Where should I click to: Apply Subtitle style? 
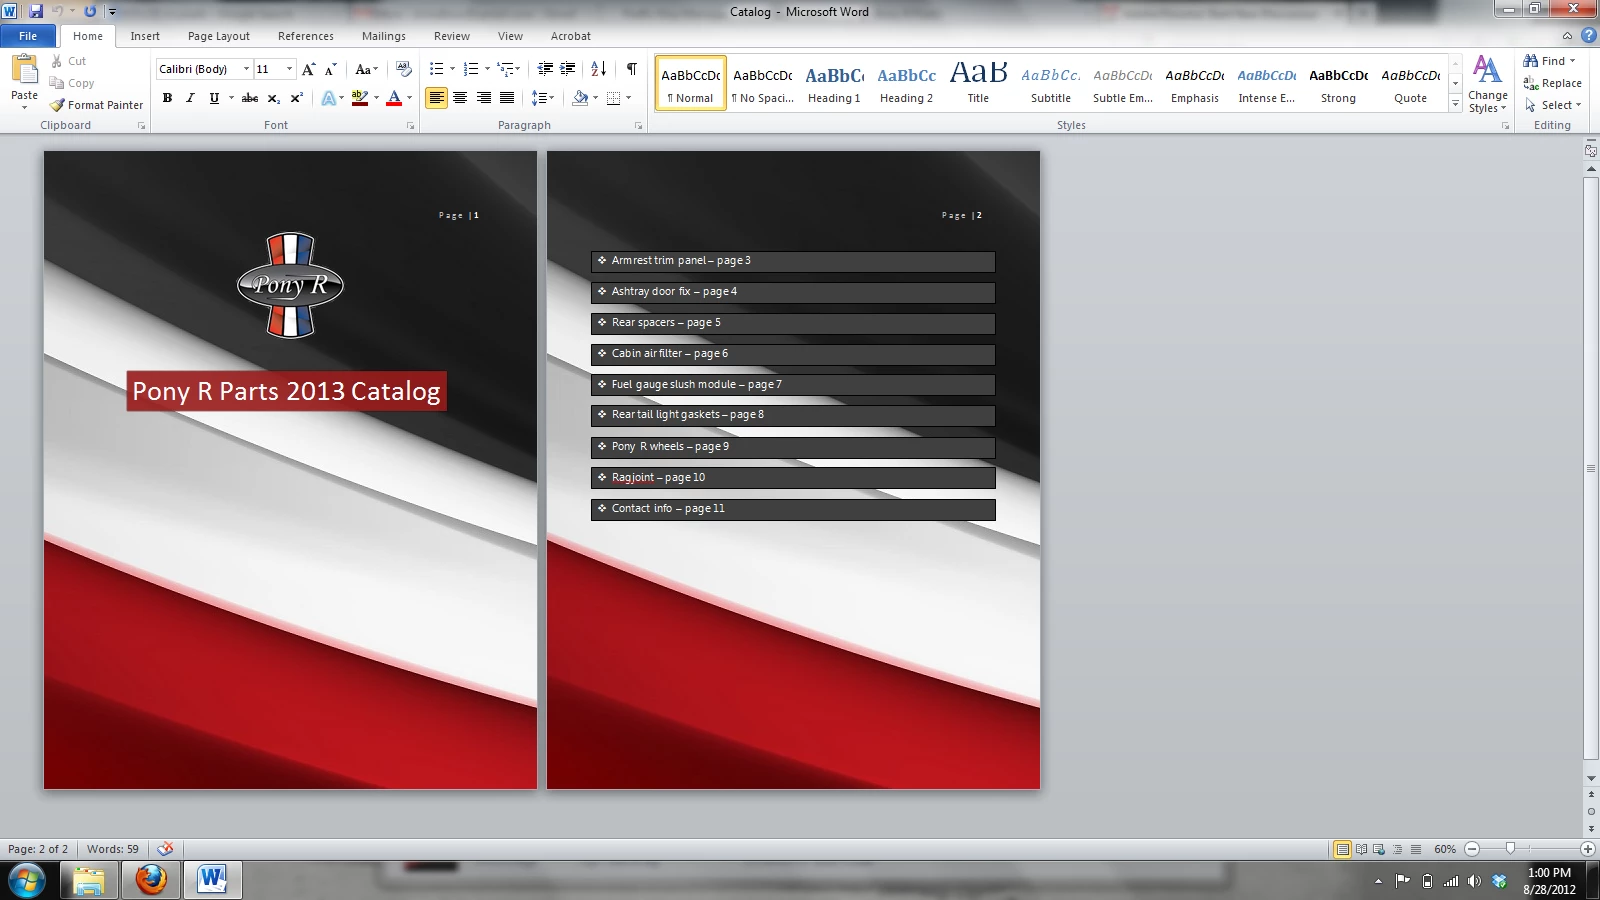click(1050, 83)
